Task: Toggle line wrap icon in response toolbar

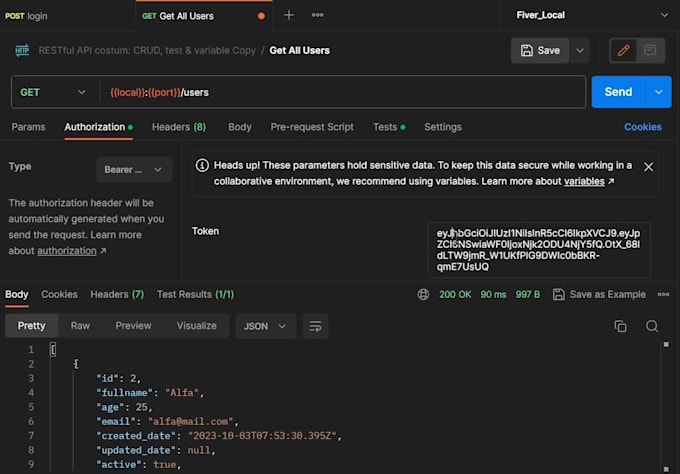Action: 316,326
